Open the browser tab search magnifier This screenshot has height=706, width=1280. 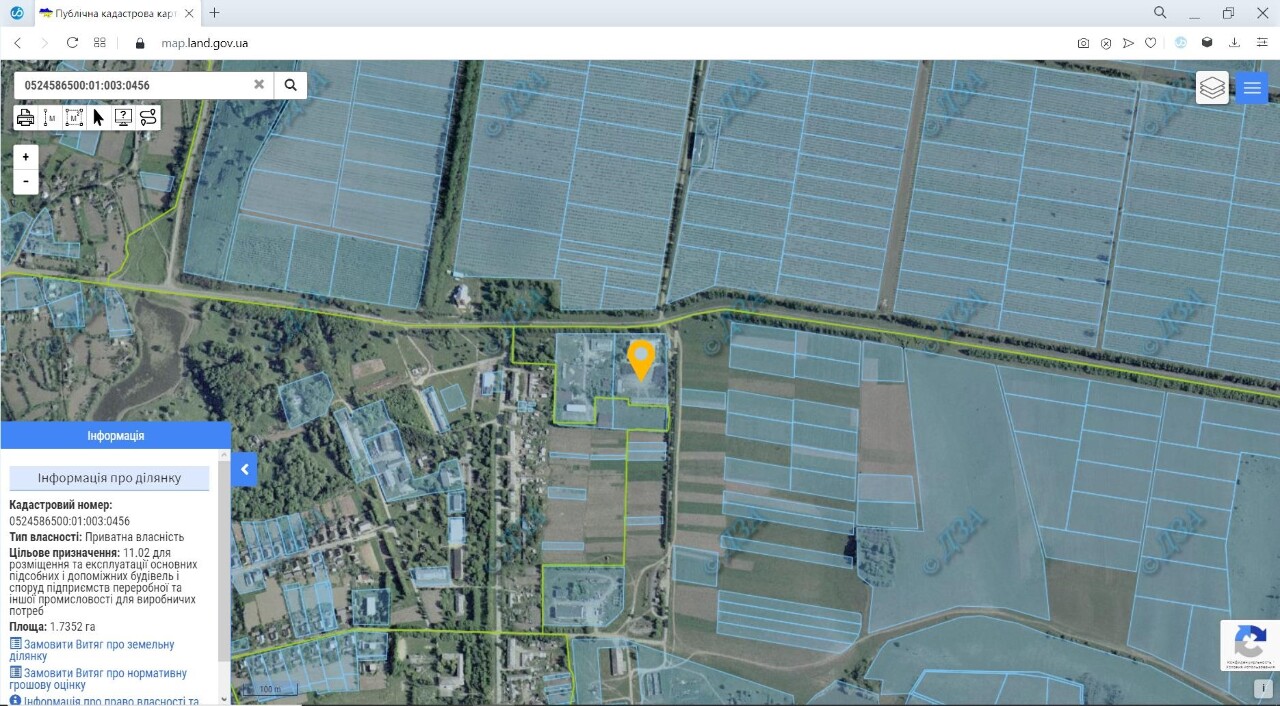point(1160,13)
